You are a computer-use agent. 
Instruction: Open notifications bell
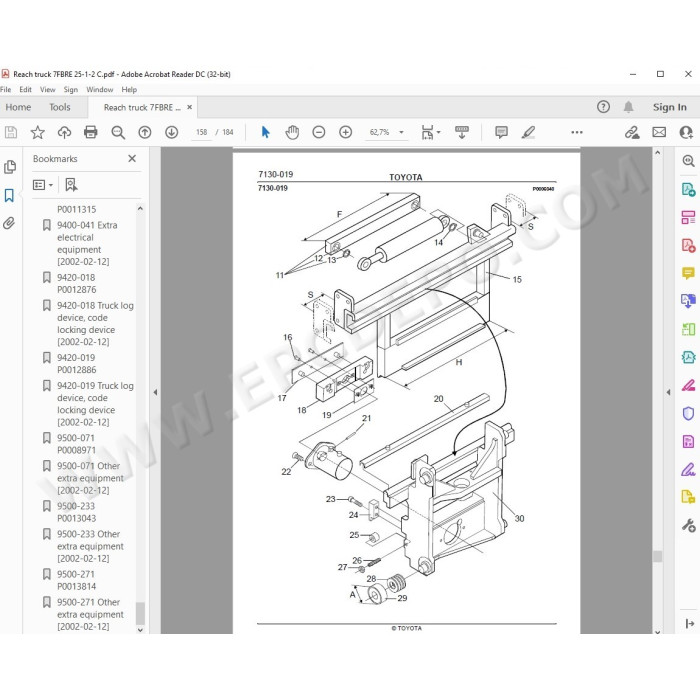tap(628, 107)
